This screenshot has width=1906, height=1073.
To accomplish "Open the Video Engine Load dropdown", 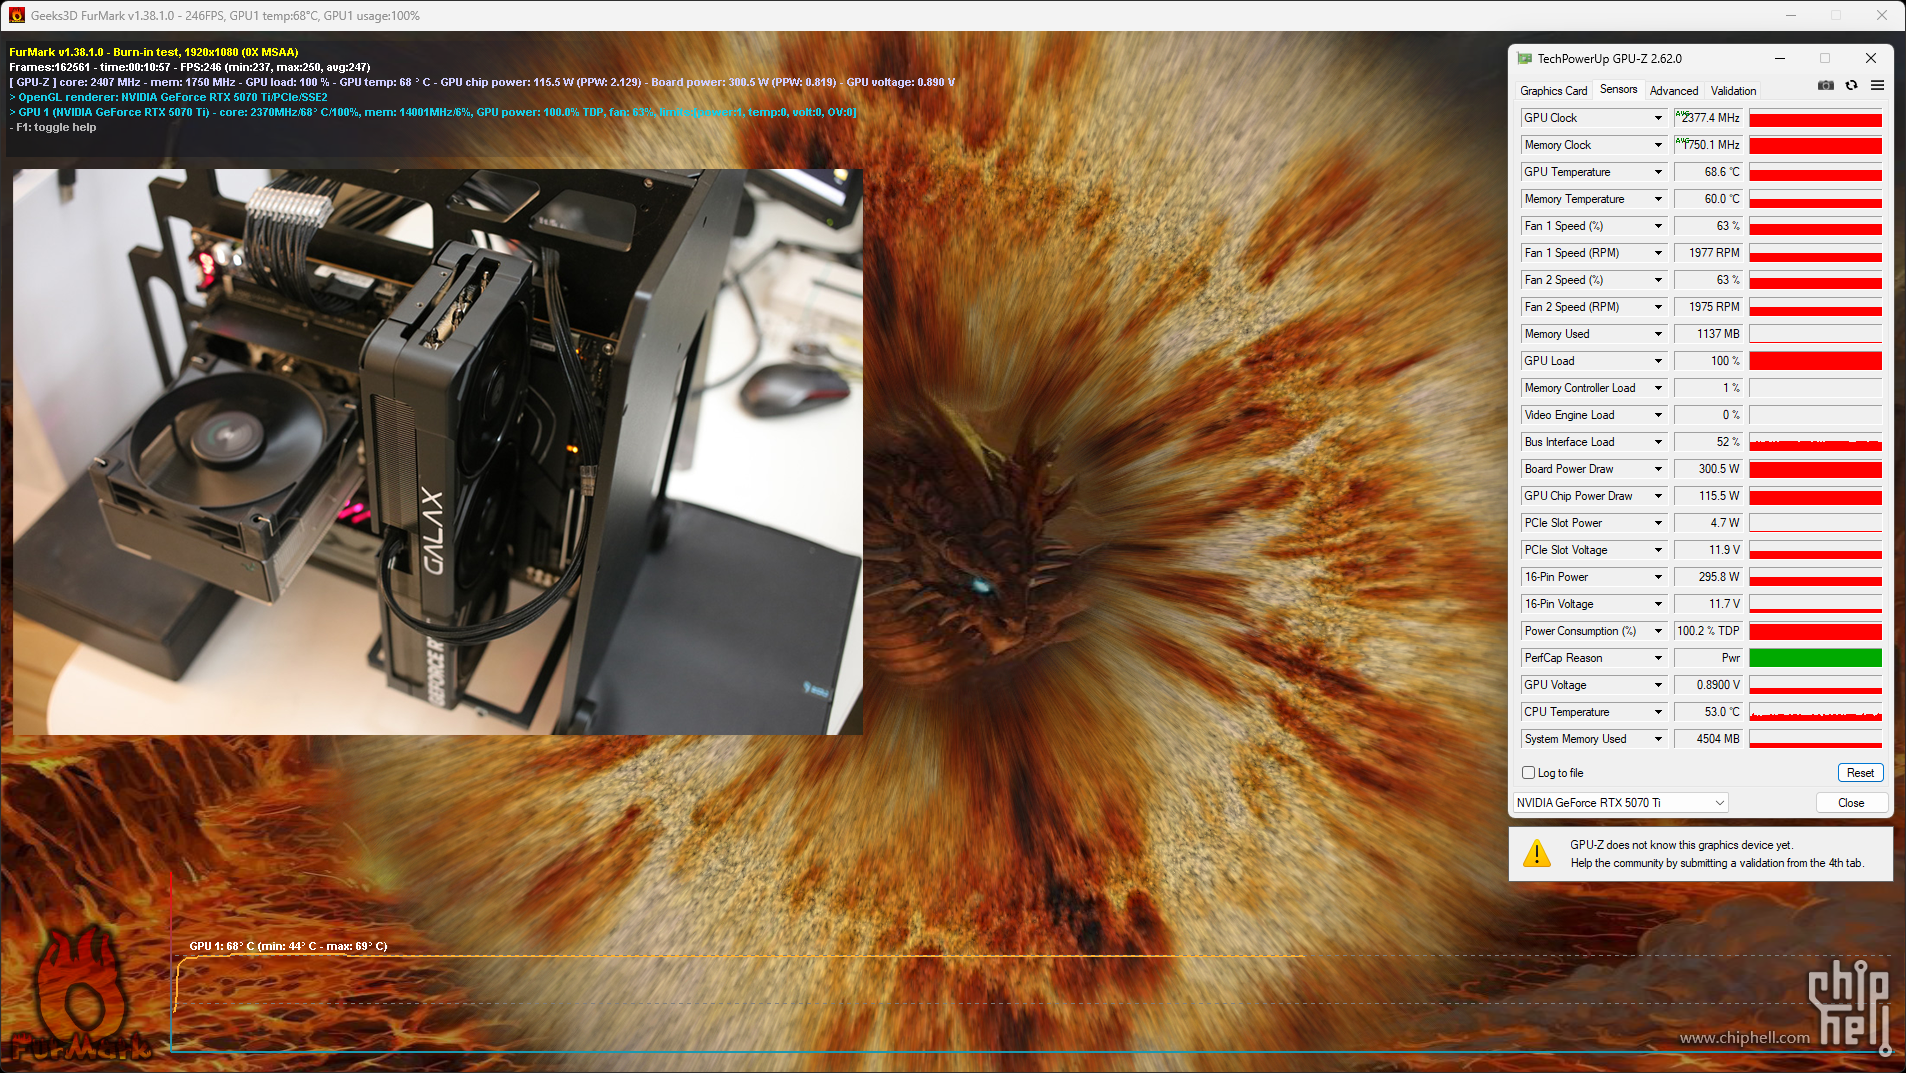I will (1658, 415).
